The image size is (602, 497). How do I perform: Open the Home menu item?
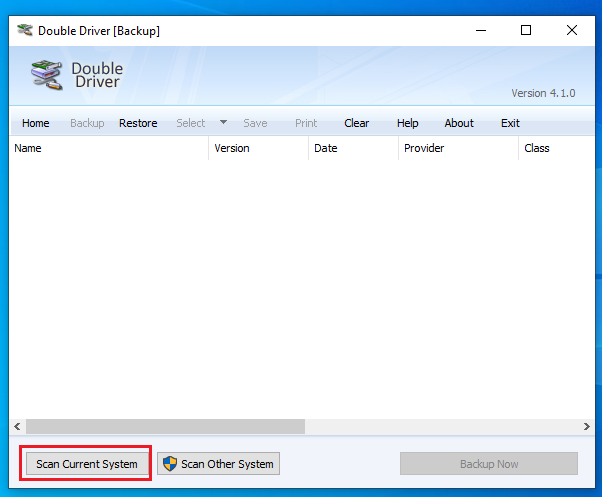point(36,123)
